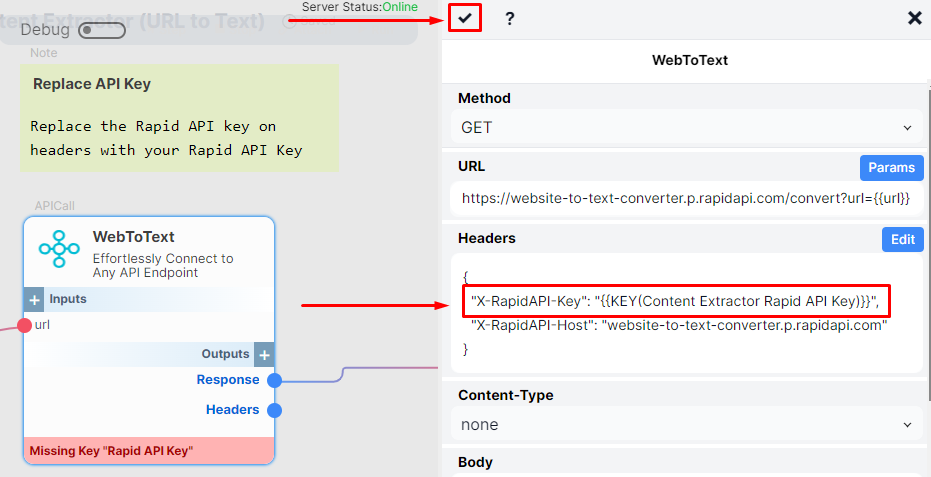Select the Replace API Key note
Image resolution: width=931 pixels, height=477 pixels.
[179, 118]
